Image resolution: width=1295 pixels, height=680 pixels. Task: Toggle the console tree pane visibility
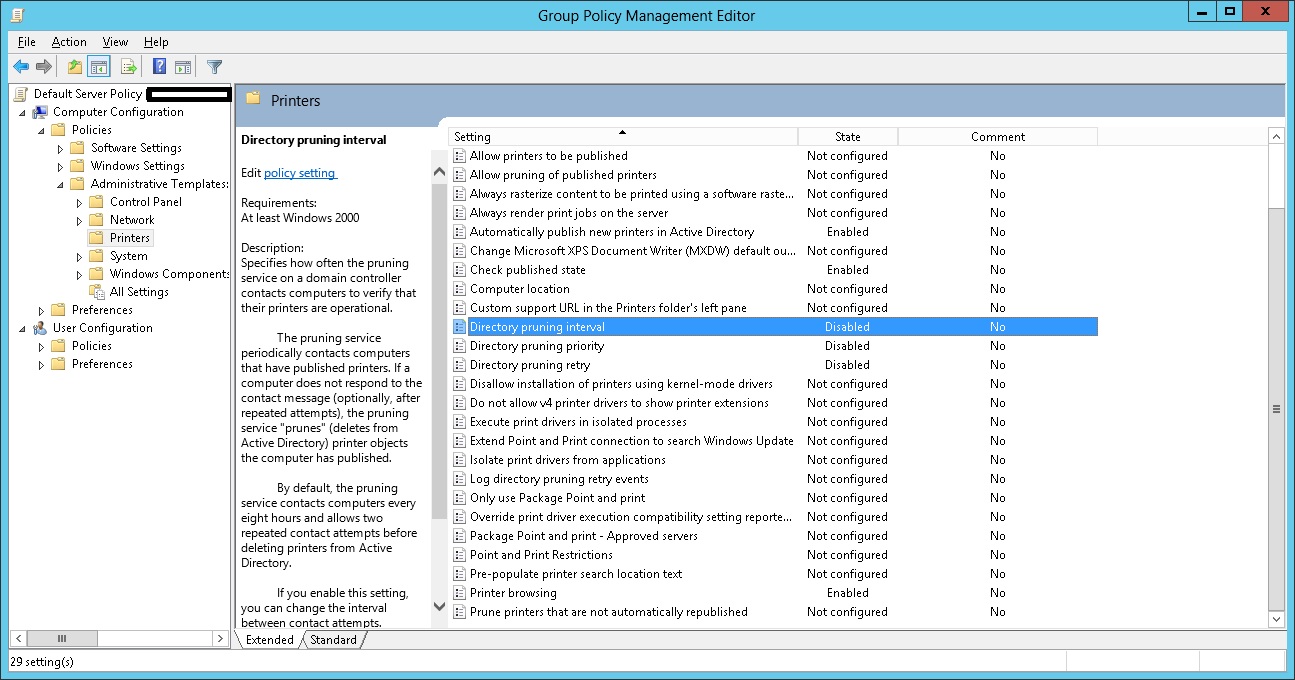pyautogui.click(x=97, y=66)
